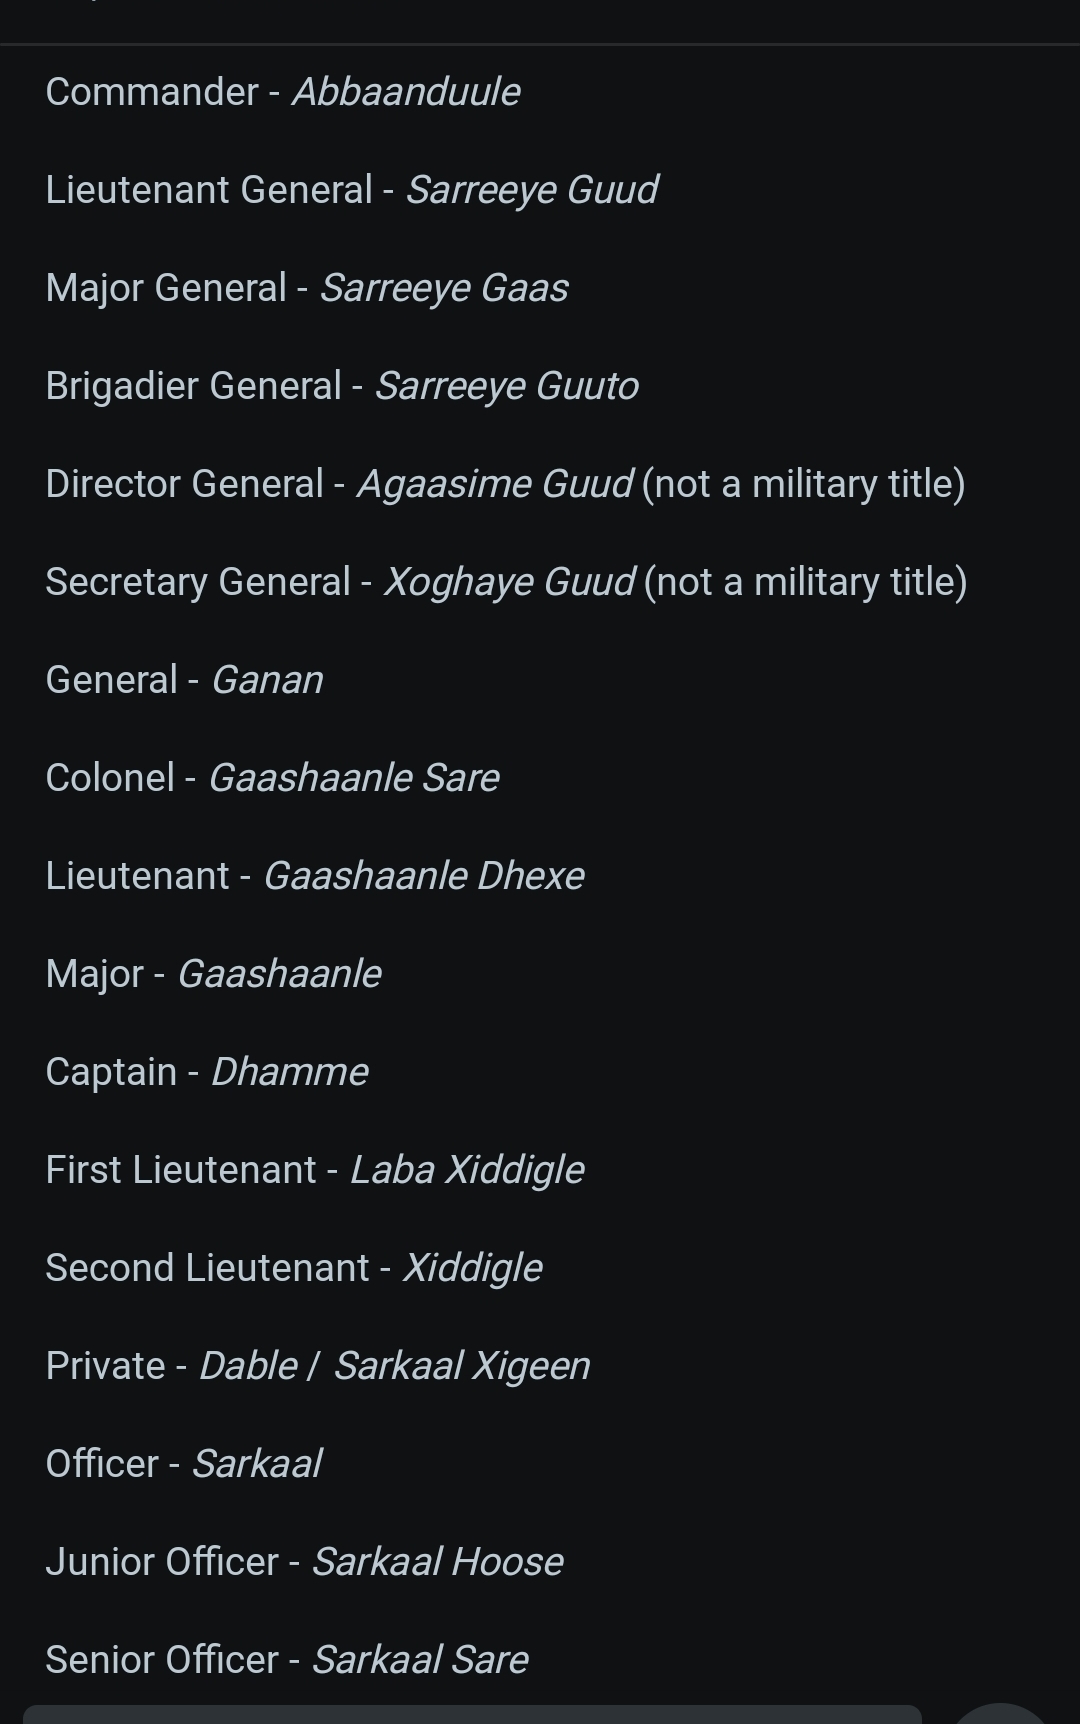Select the Colonel - Gaashaanle Sare line
The height and width of the screenshot is (1724, 1080).
pos(273,778)
